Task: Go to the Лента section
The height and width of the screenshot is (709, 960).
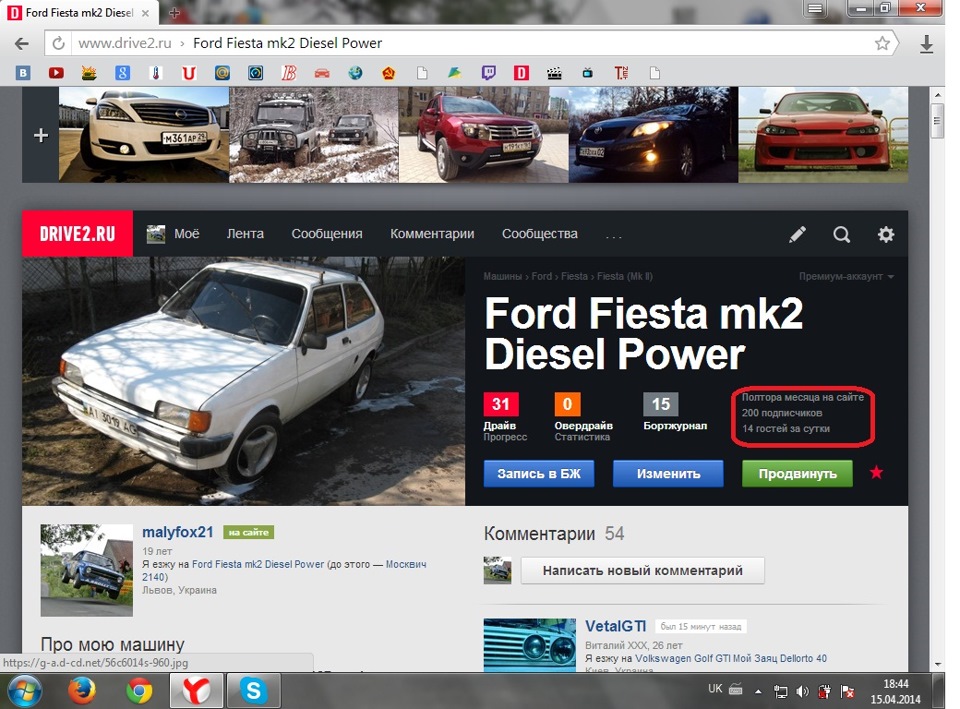Action: click(245, 234)
